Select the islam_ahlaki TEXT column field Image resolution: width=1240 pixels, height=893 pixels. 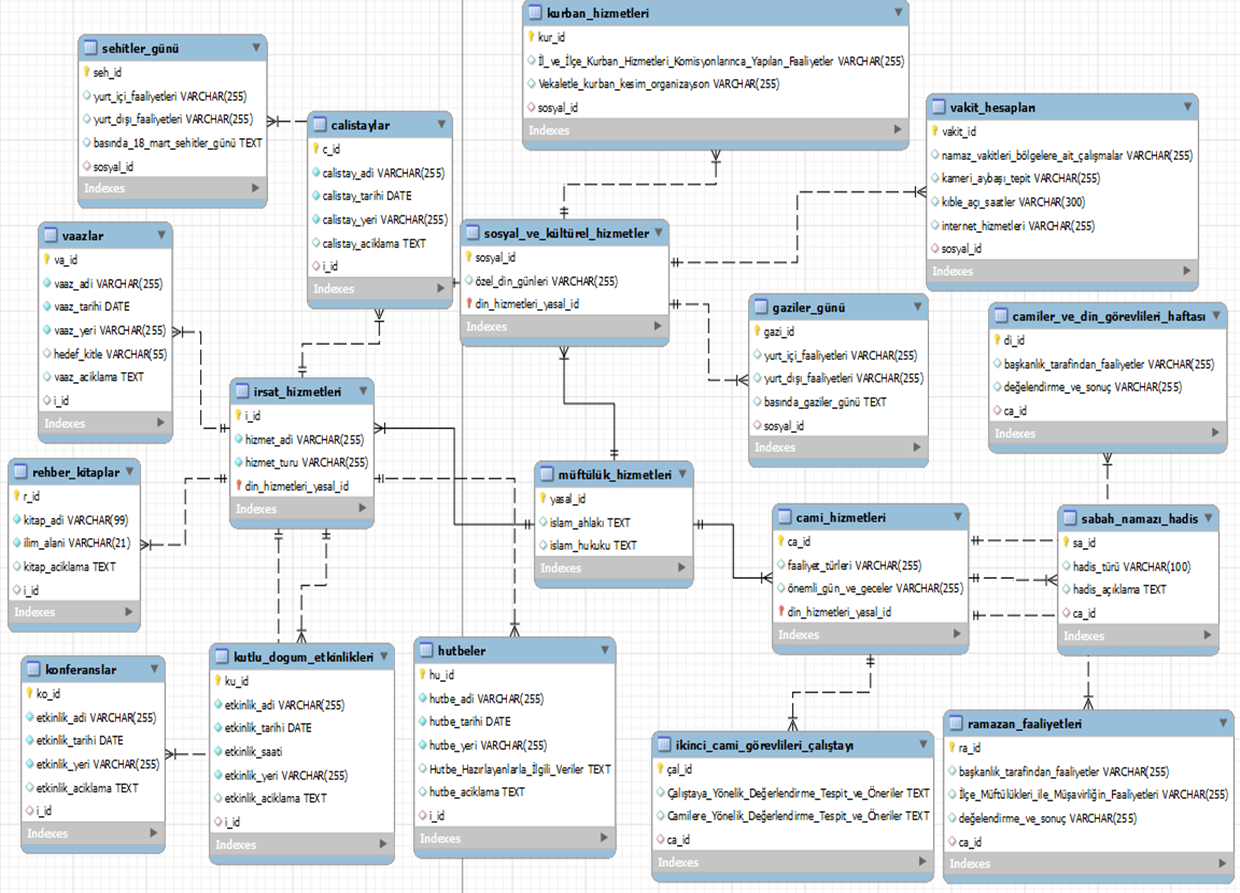click(x=580, y=522)
